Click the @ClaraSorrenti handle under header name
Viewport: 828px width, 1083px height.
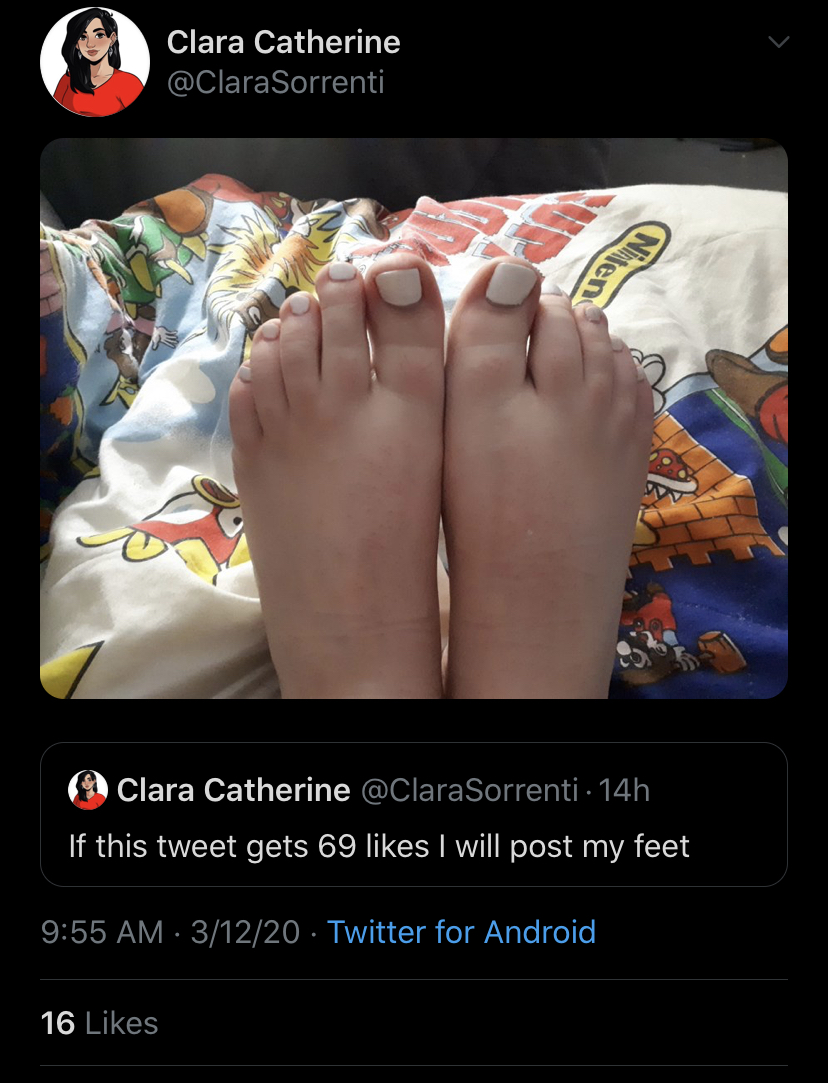(276, 82)
